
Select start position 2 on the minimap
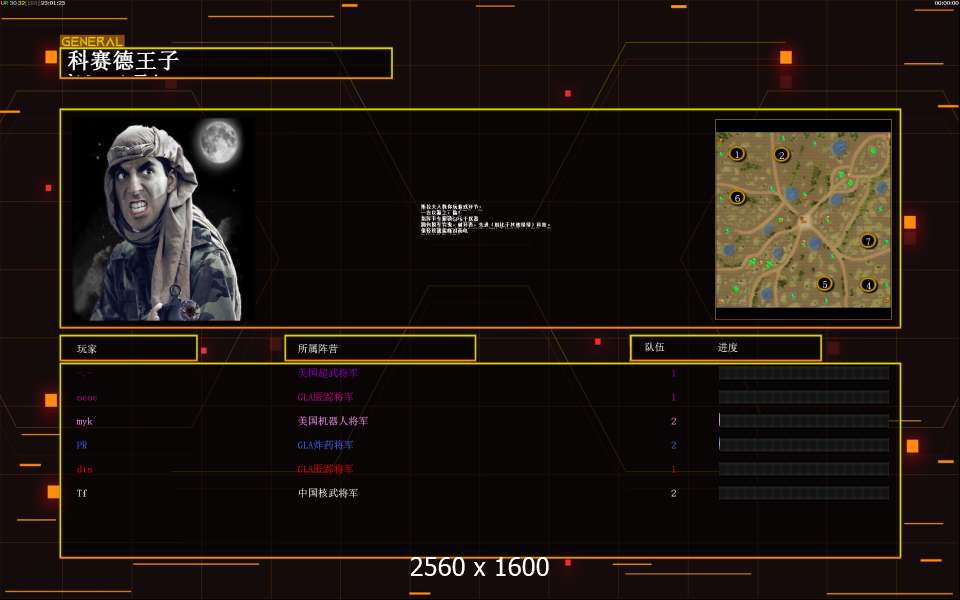(782, 155)
